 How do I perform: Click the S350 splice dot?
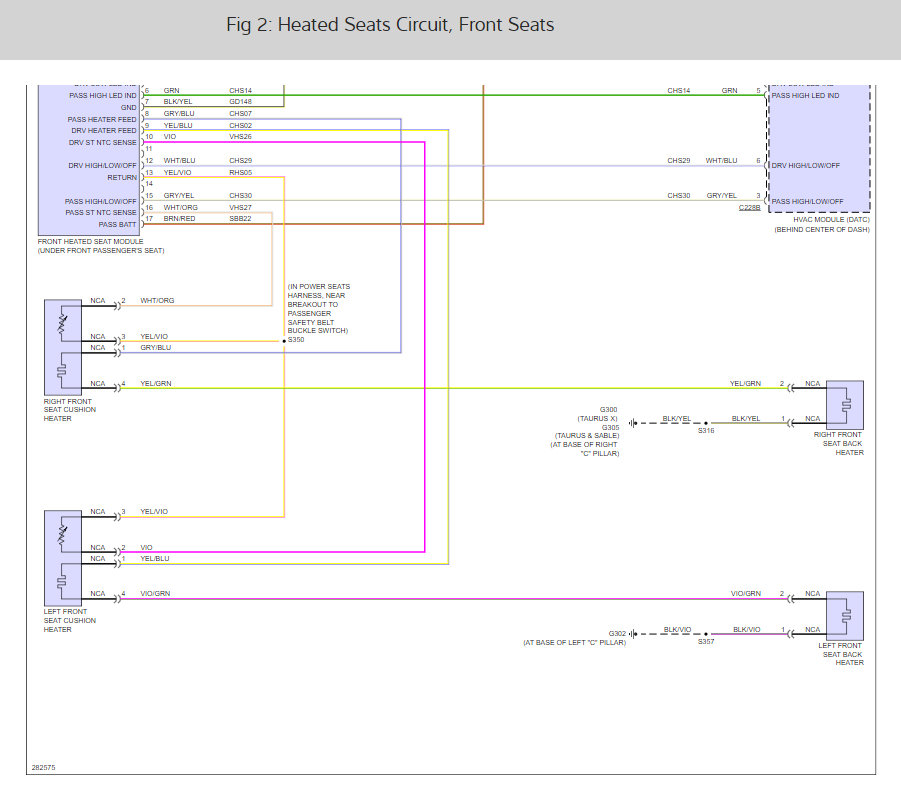pyautogui.click(x=284, y=341)
